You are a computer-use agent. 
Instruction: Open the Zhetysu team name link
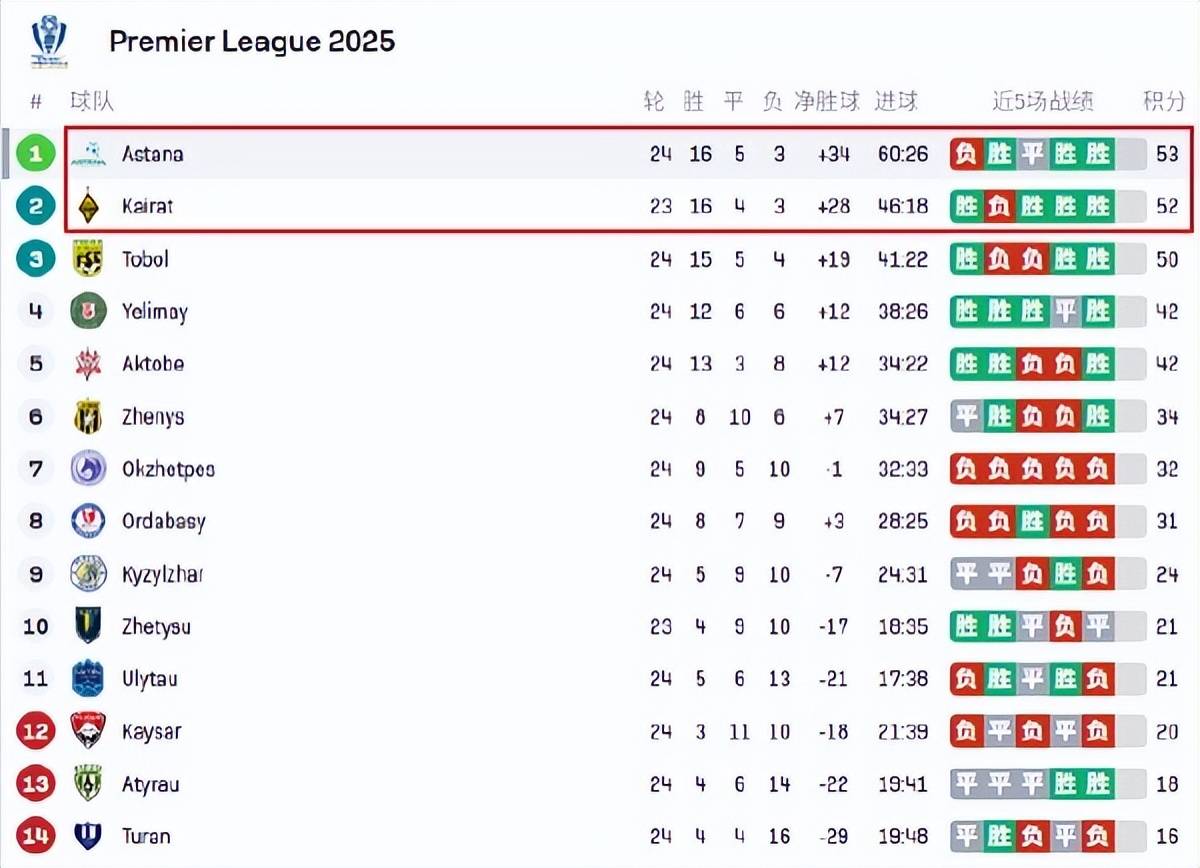[156, 627]
